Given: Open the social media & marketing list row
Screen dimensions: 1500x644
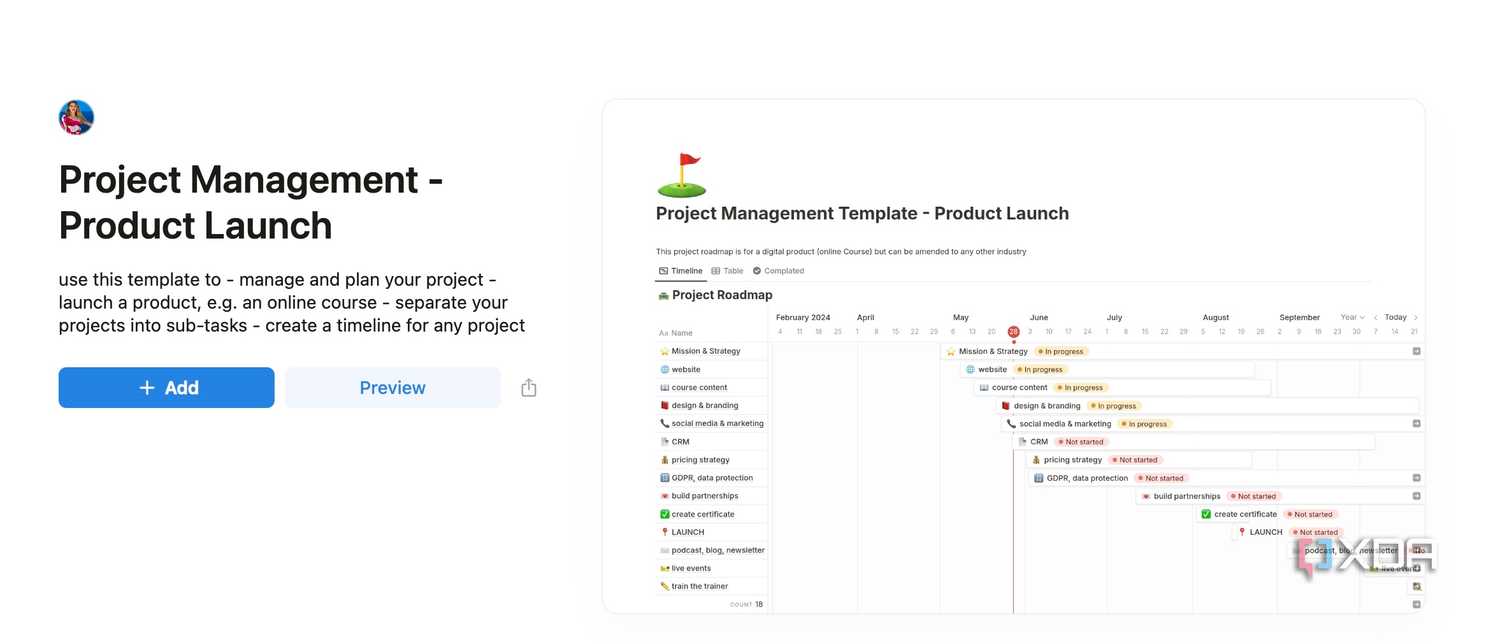Looking at the screenshot, I should click(x=712, y=423).
